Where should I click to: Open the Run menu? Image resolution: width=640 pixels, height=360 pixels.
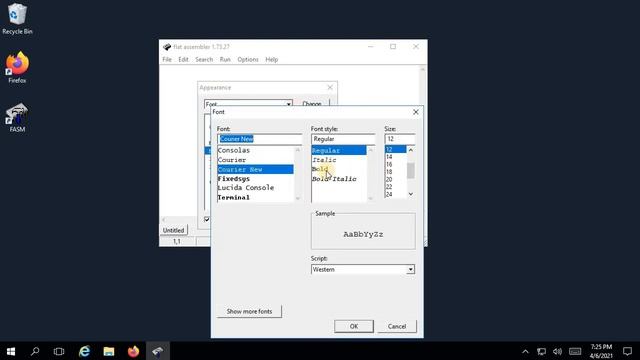pyautogui.click(x=225, y=60)
